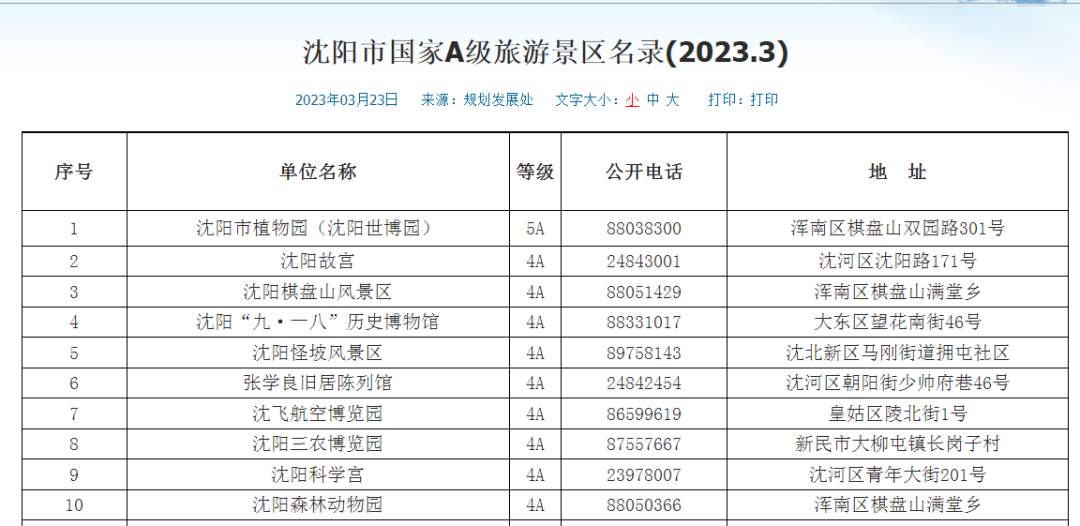Click row number 7 cell
The width and height of the screenshot is (1080, 526).
pos(74,414)
